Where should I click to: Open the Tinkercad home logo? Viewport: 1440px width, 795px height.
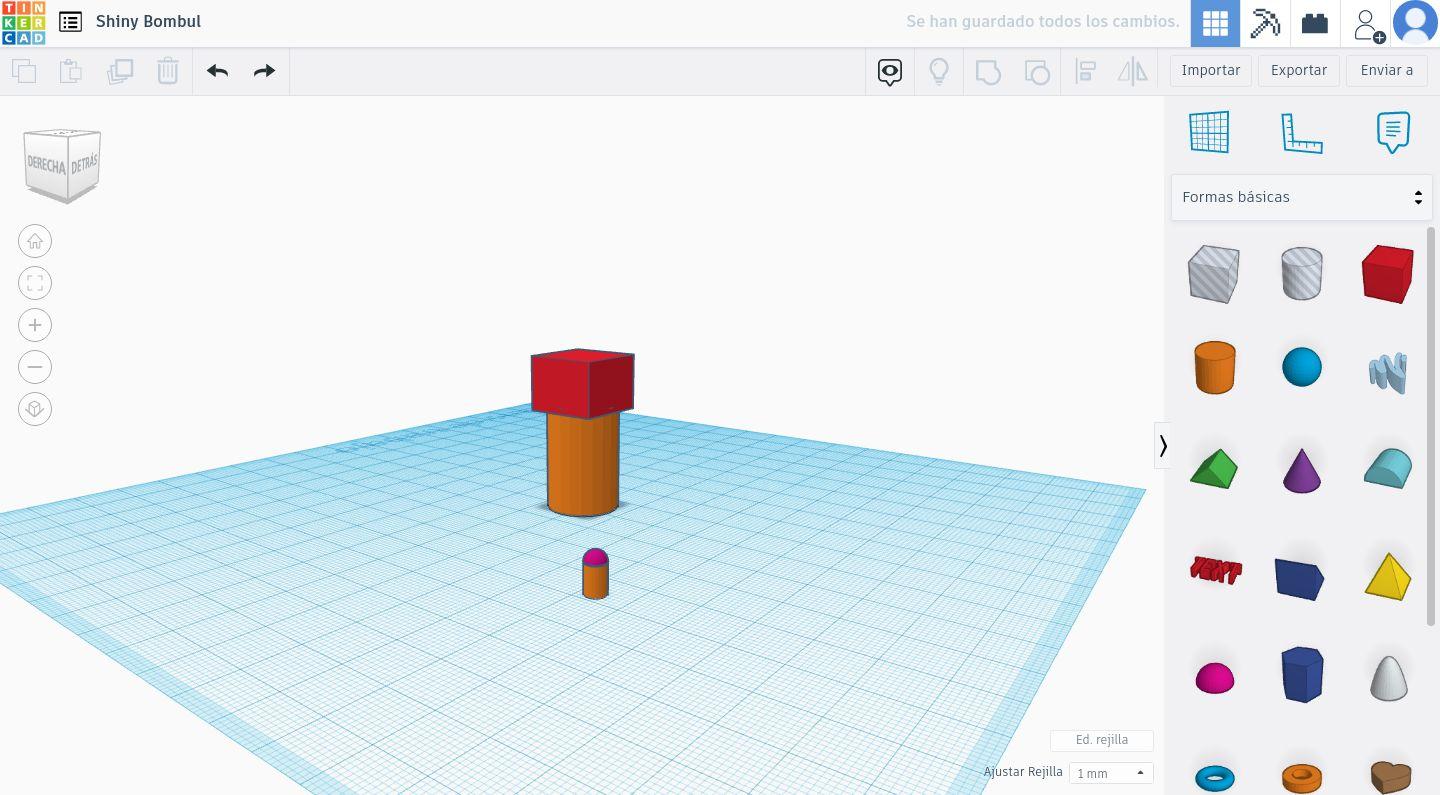23,23
